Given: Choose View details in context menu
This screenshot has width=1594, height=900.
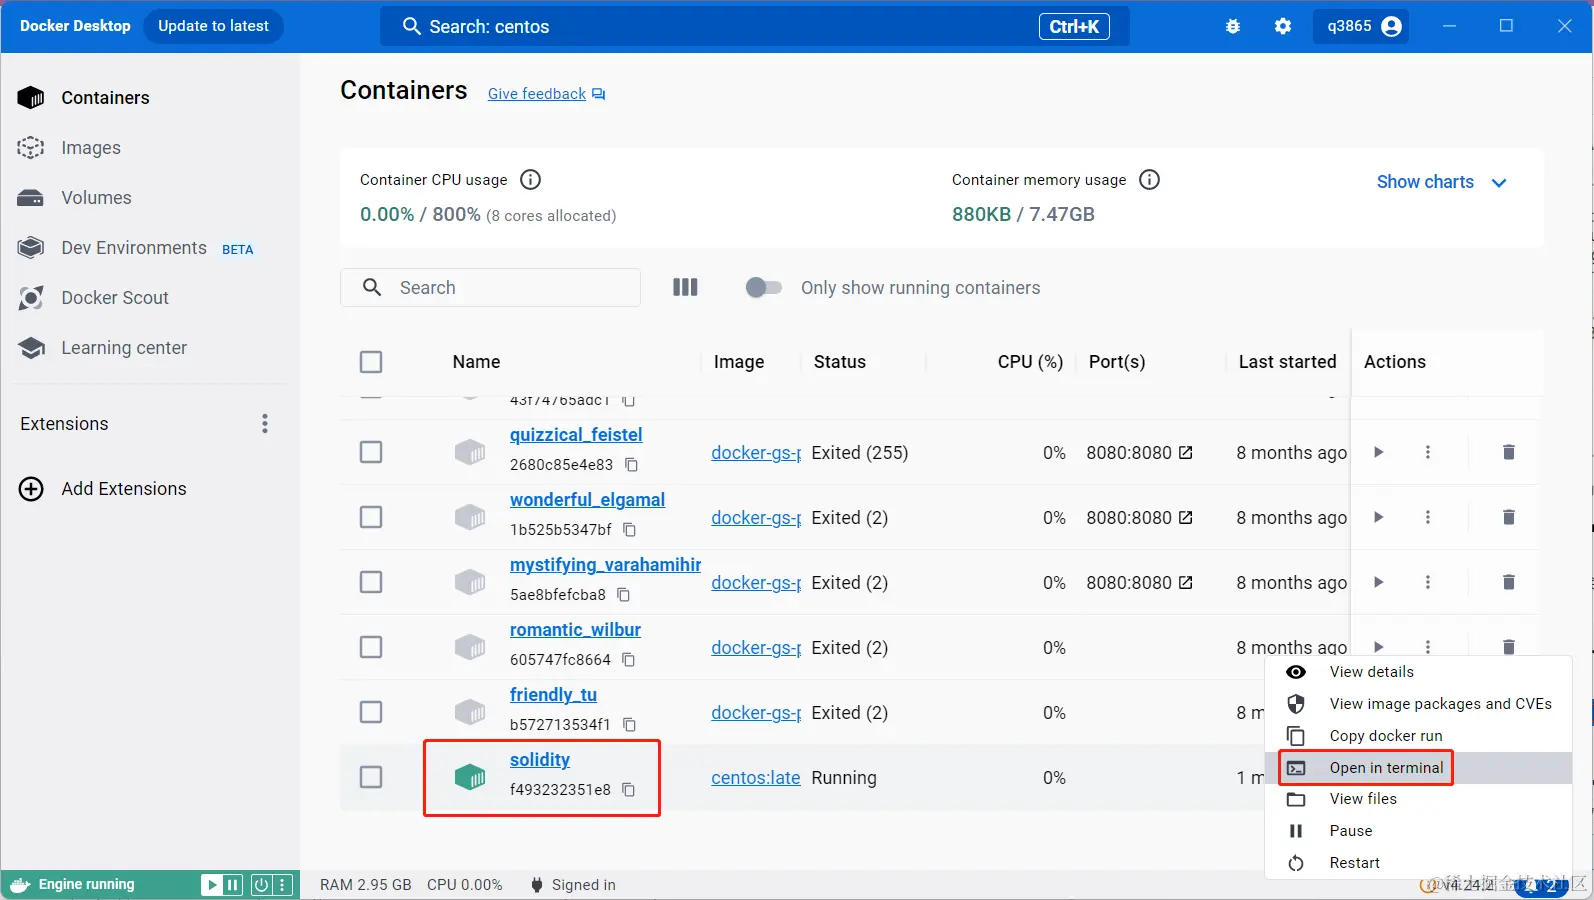Looking at the screenshot, I should click(x=1419, y=672).
